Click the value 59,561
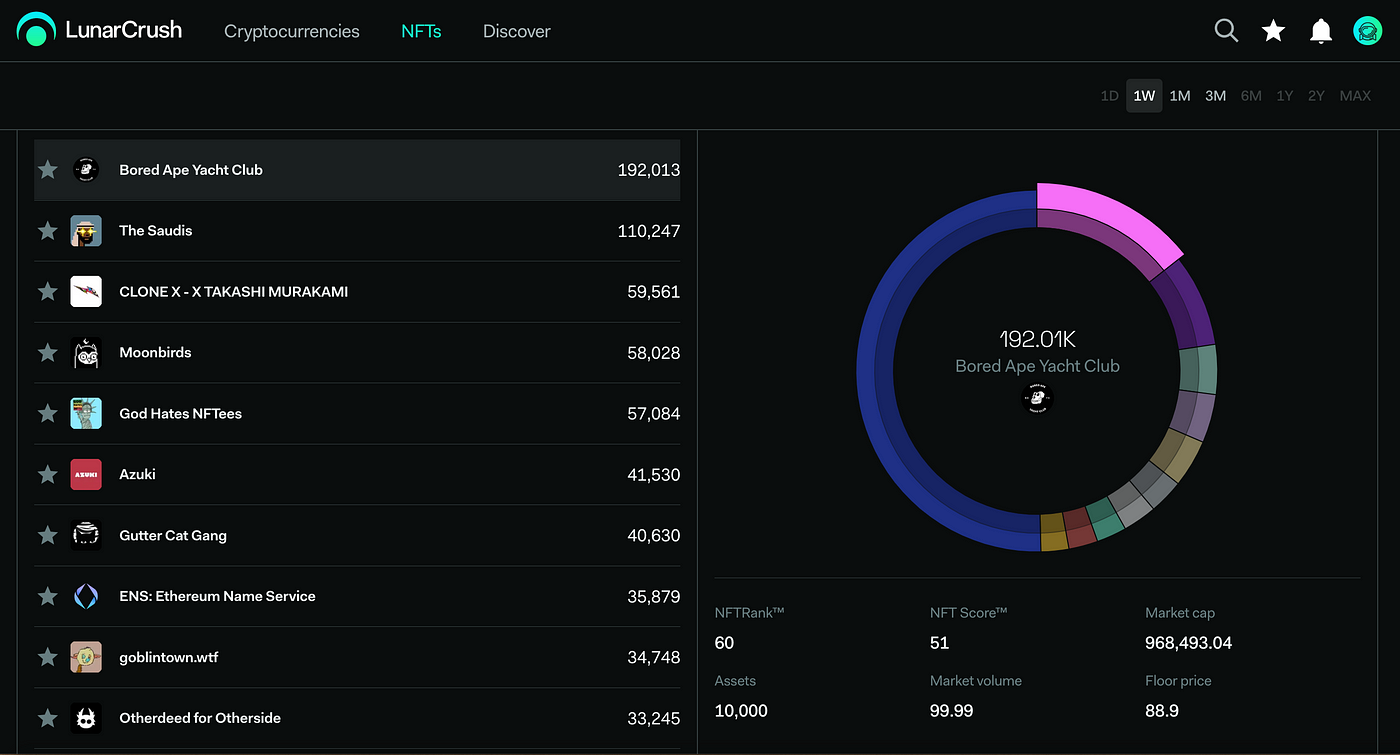Image resolution: width=1400 pixels, height=755 pixels. [654, 292]
